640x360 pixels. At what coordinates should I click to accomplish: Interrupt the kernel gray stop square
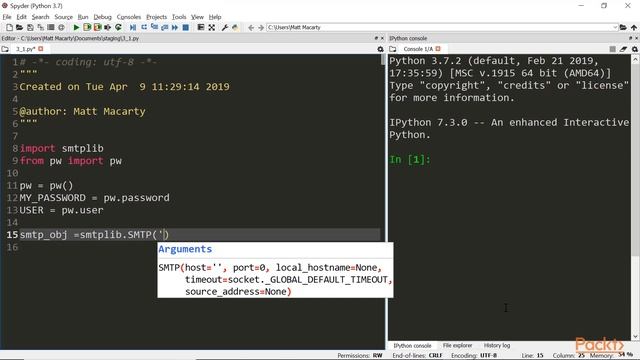click(613, 49)
